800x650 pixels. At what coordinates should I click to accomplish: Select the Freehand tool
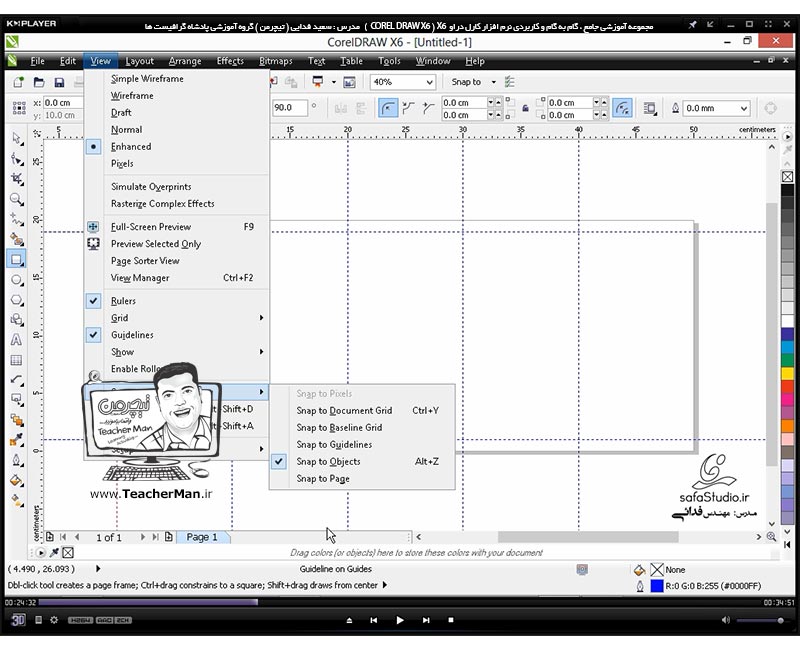[17, 219]
